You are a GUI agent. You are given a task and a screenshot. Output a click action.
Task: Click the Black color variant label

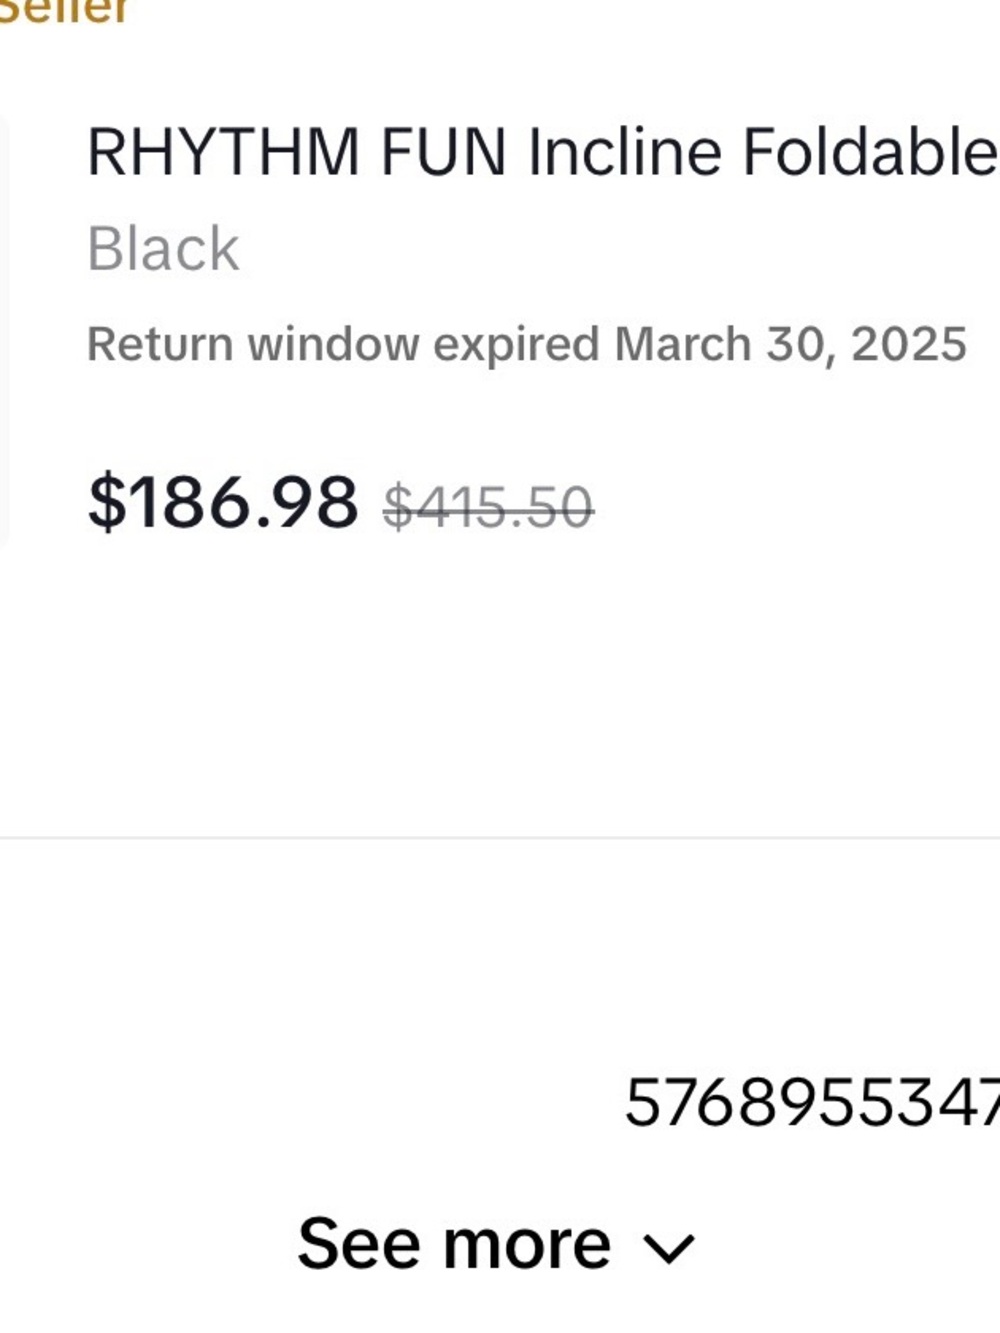(163, 248)
